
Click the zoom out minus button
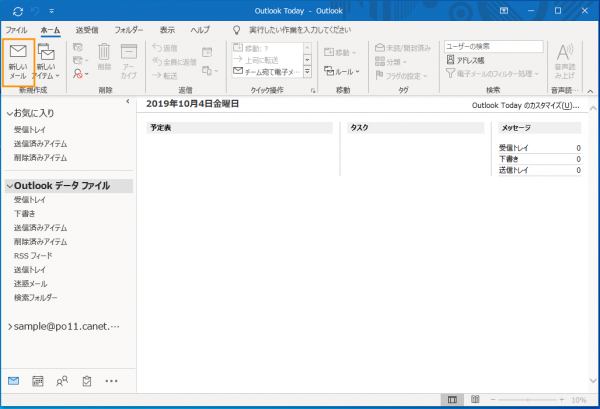493,400
